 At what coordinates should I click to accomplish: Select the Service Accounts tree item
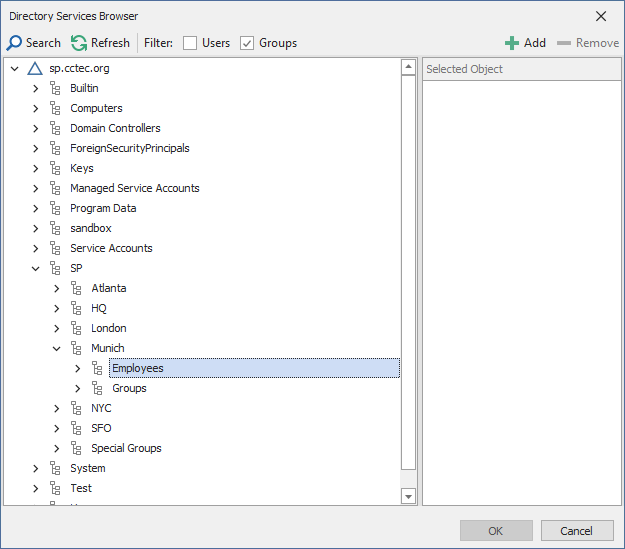[x=111, y=248]
